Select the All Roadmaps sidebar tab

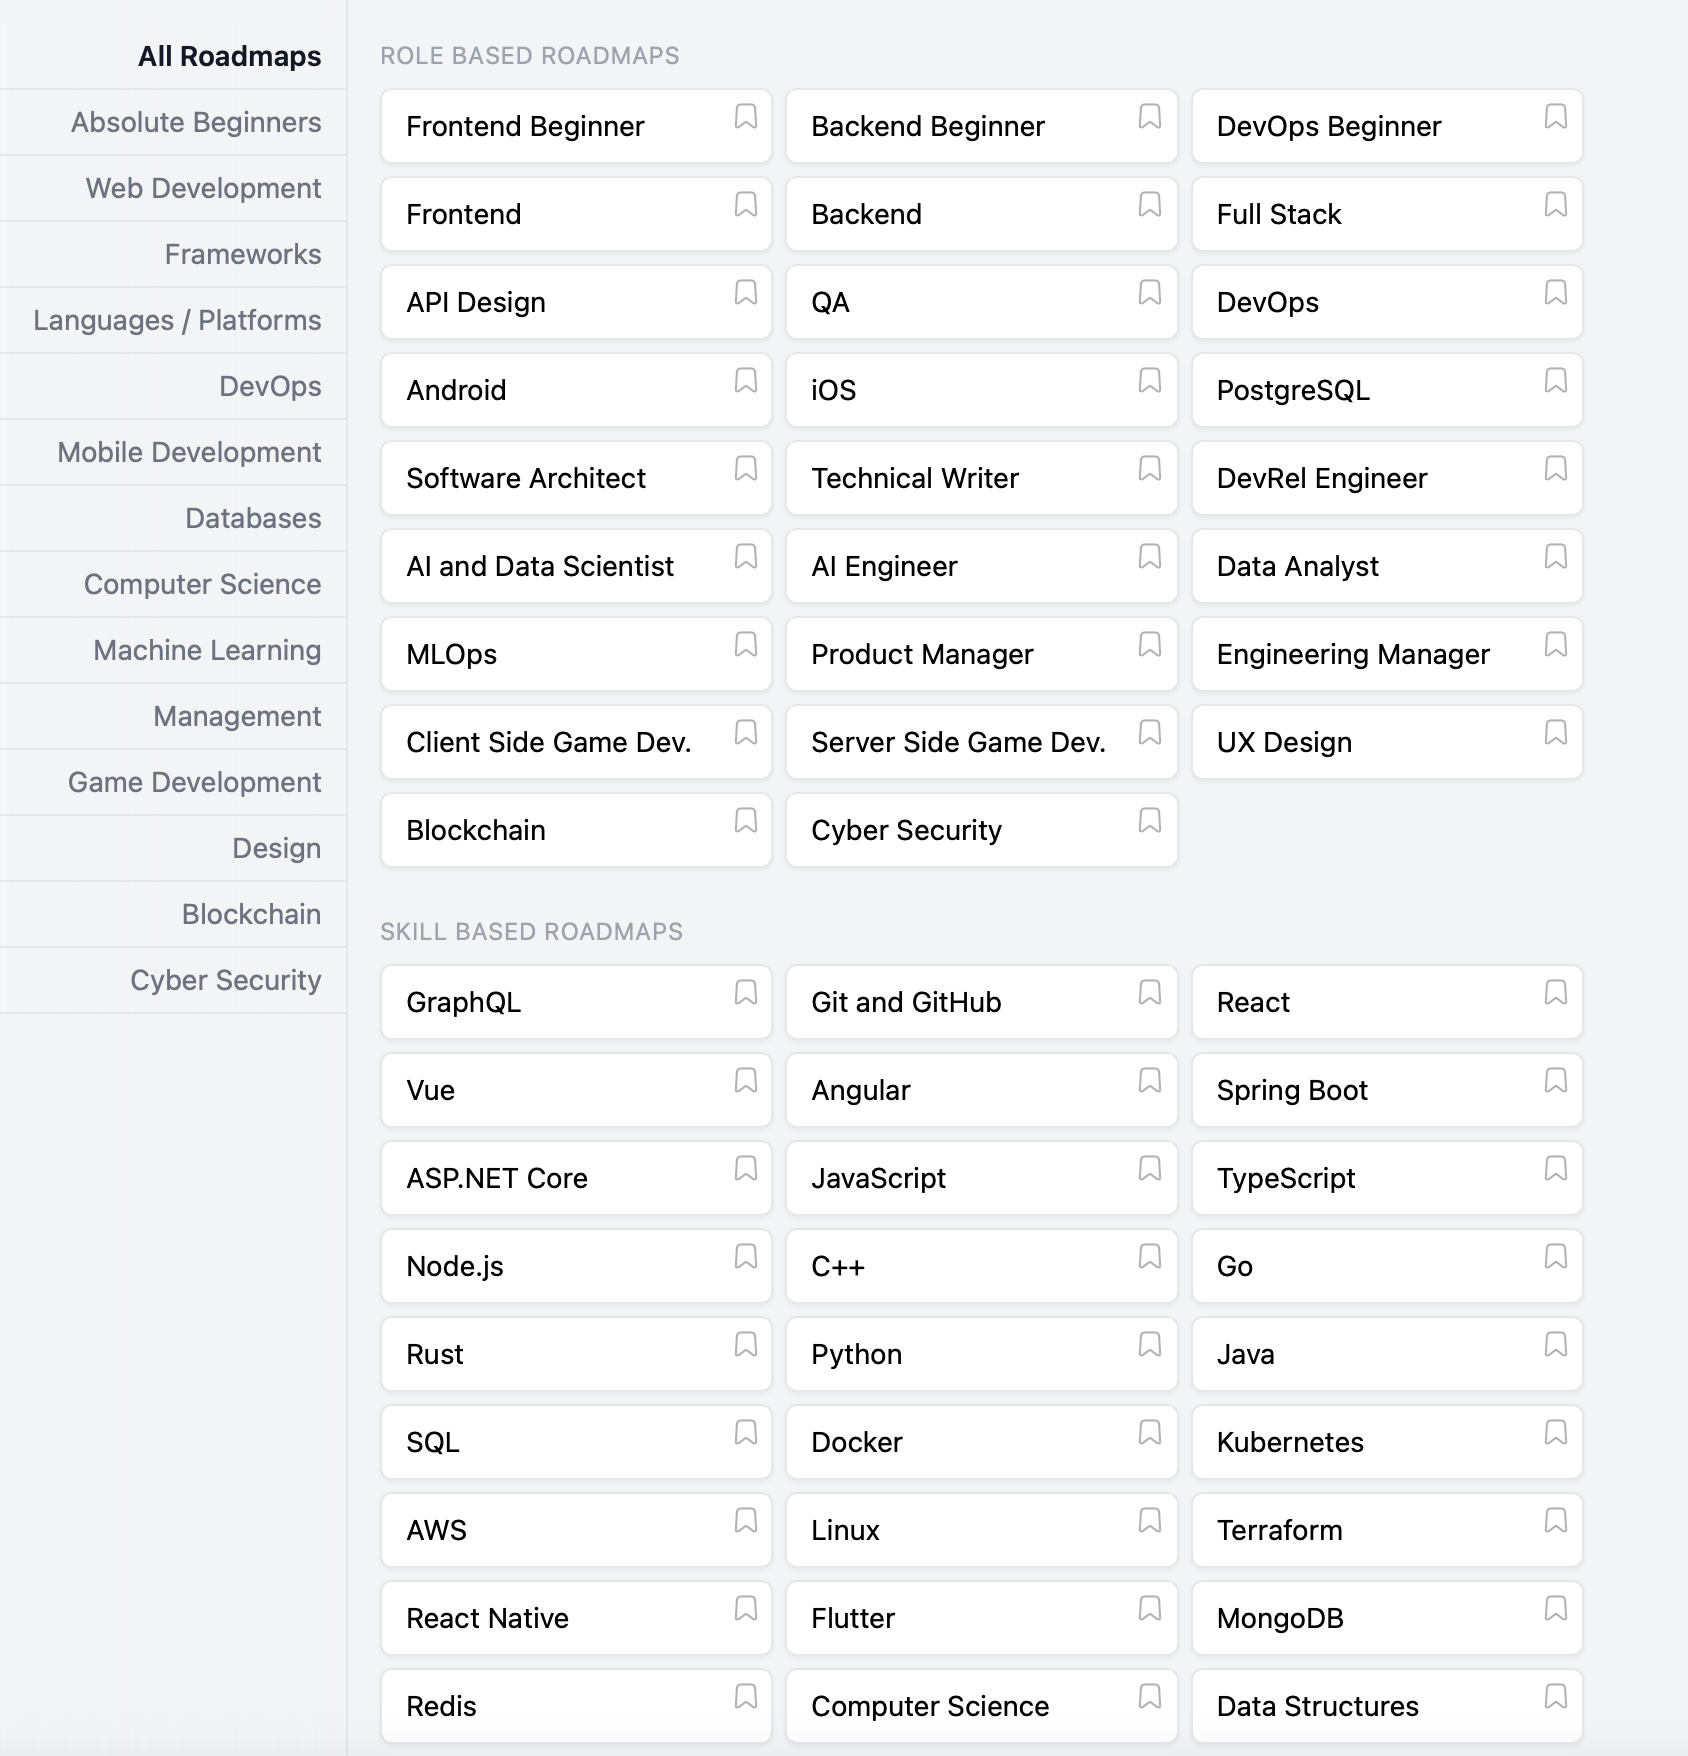(229, 56)
